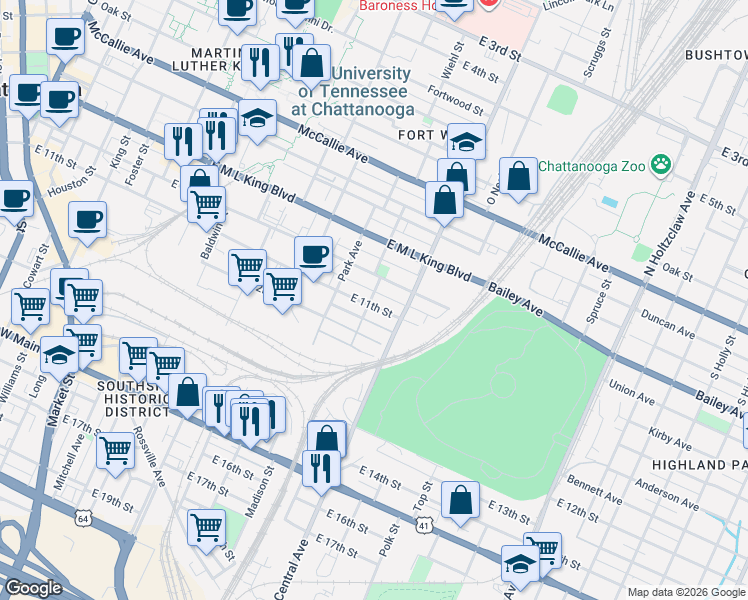Open the graduation cap marker at bottom near E 13th St
The width and height of the screenshot is (748, 600).
pyautogui.click(x=520, y=568)
